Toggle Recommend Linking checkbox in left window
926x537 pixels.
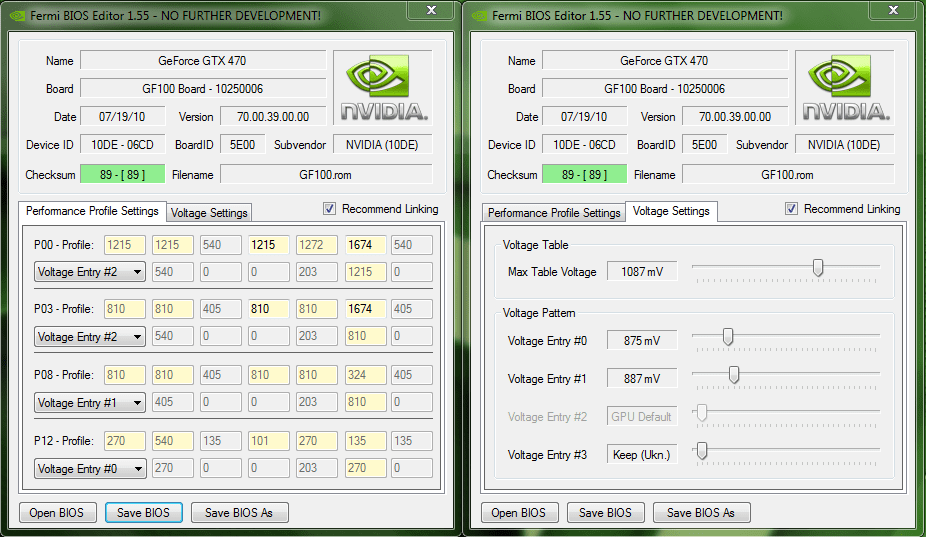[330, 209]
